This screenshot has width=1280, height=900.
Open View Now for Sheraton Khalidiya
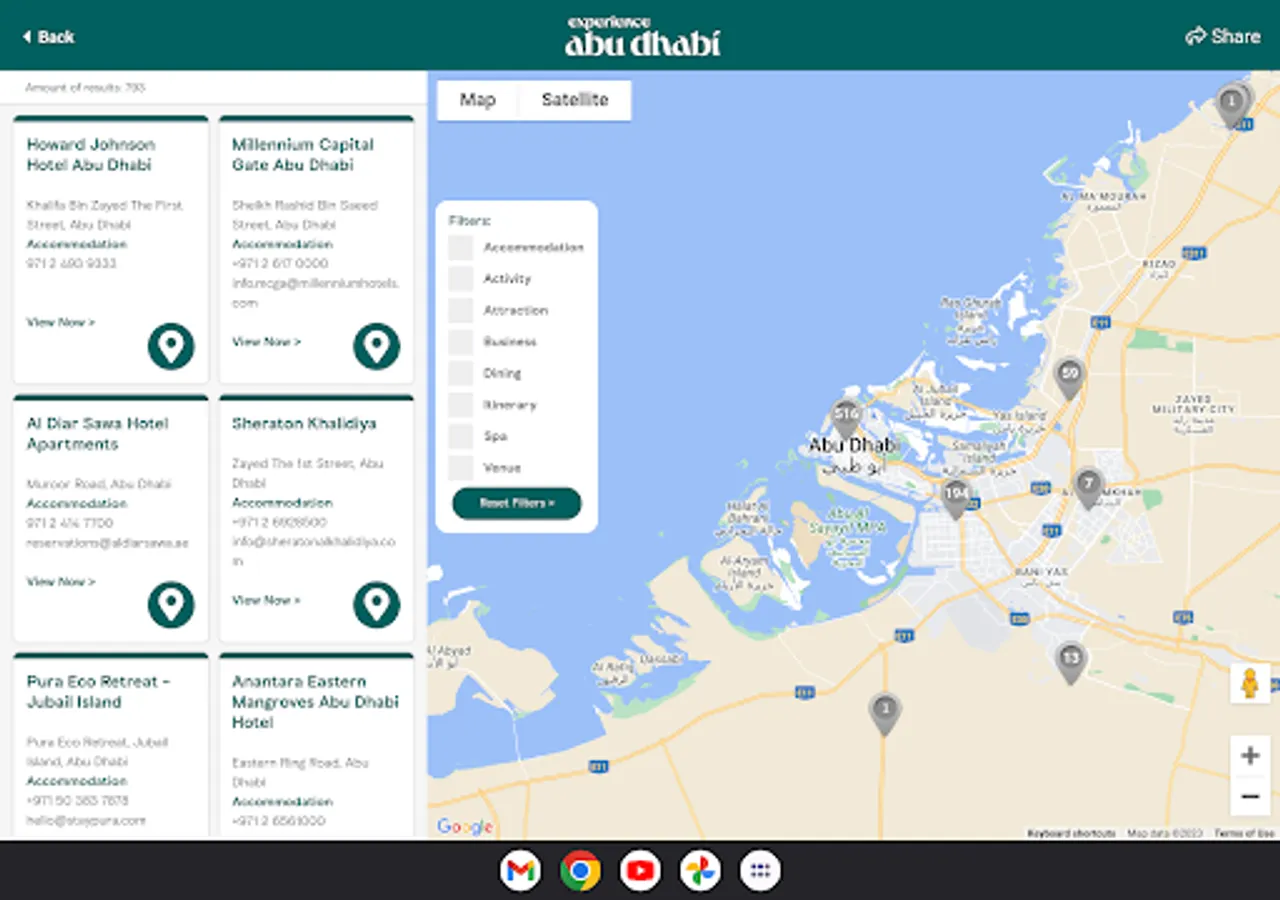(267, 600)
